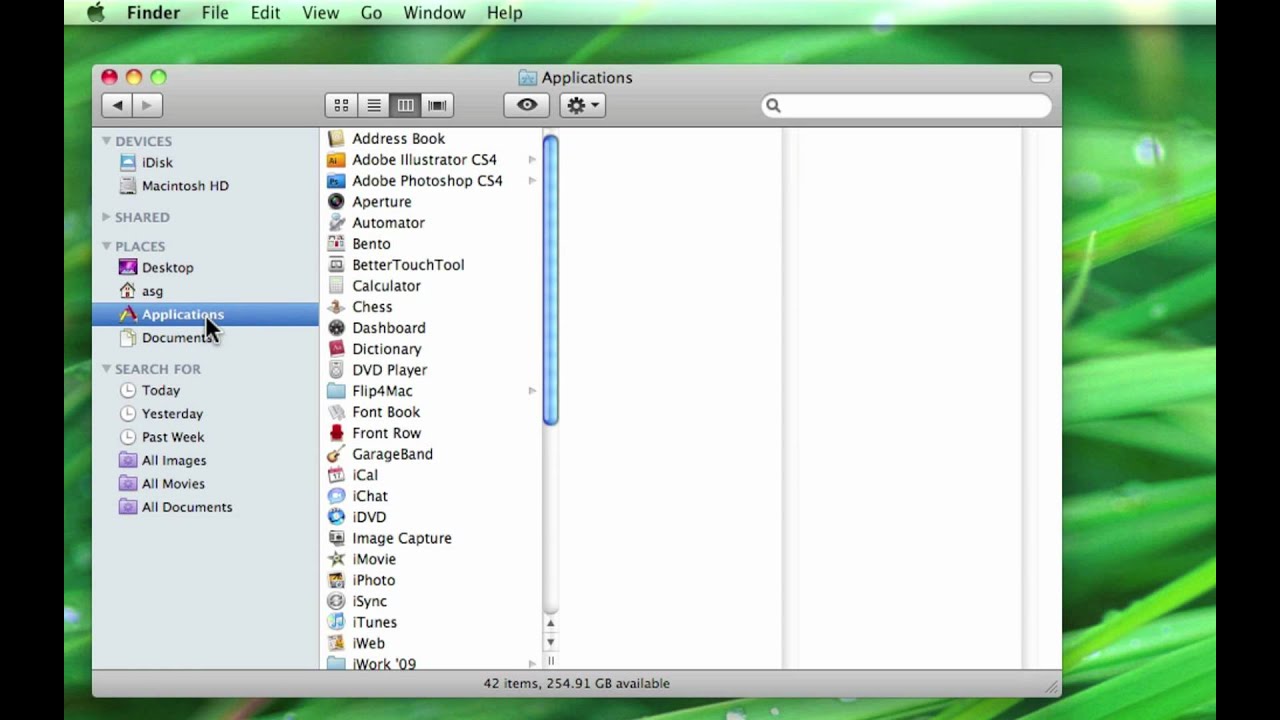Screen dimensions: 1280x720
Task: Open the Address Book app icon
Action: [336, 139]
